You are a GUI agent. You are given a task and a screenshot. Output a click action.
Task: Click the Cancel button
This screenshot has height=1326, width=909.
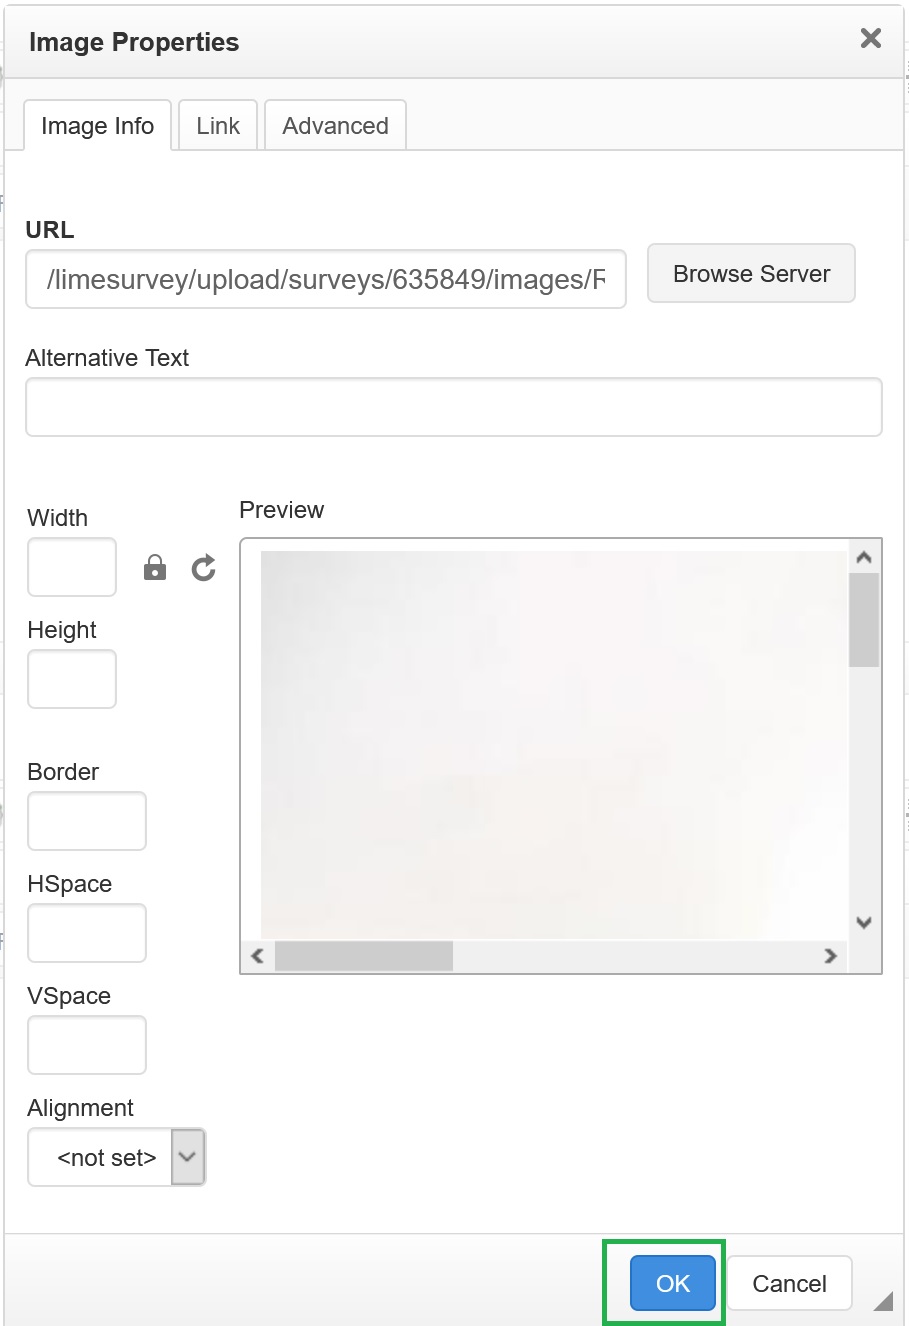pyautogui.click(x=789, y=1283)
